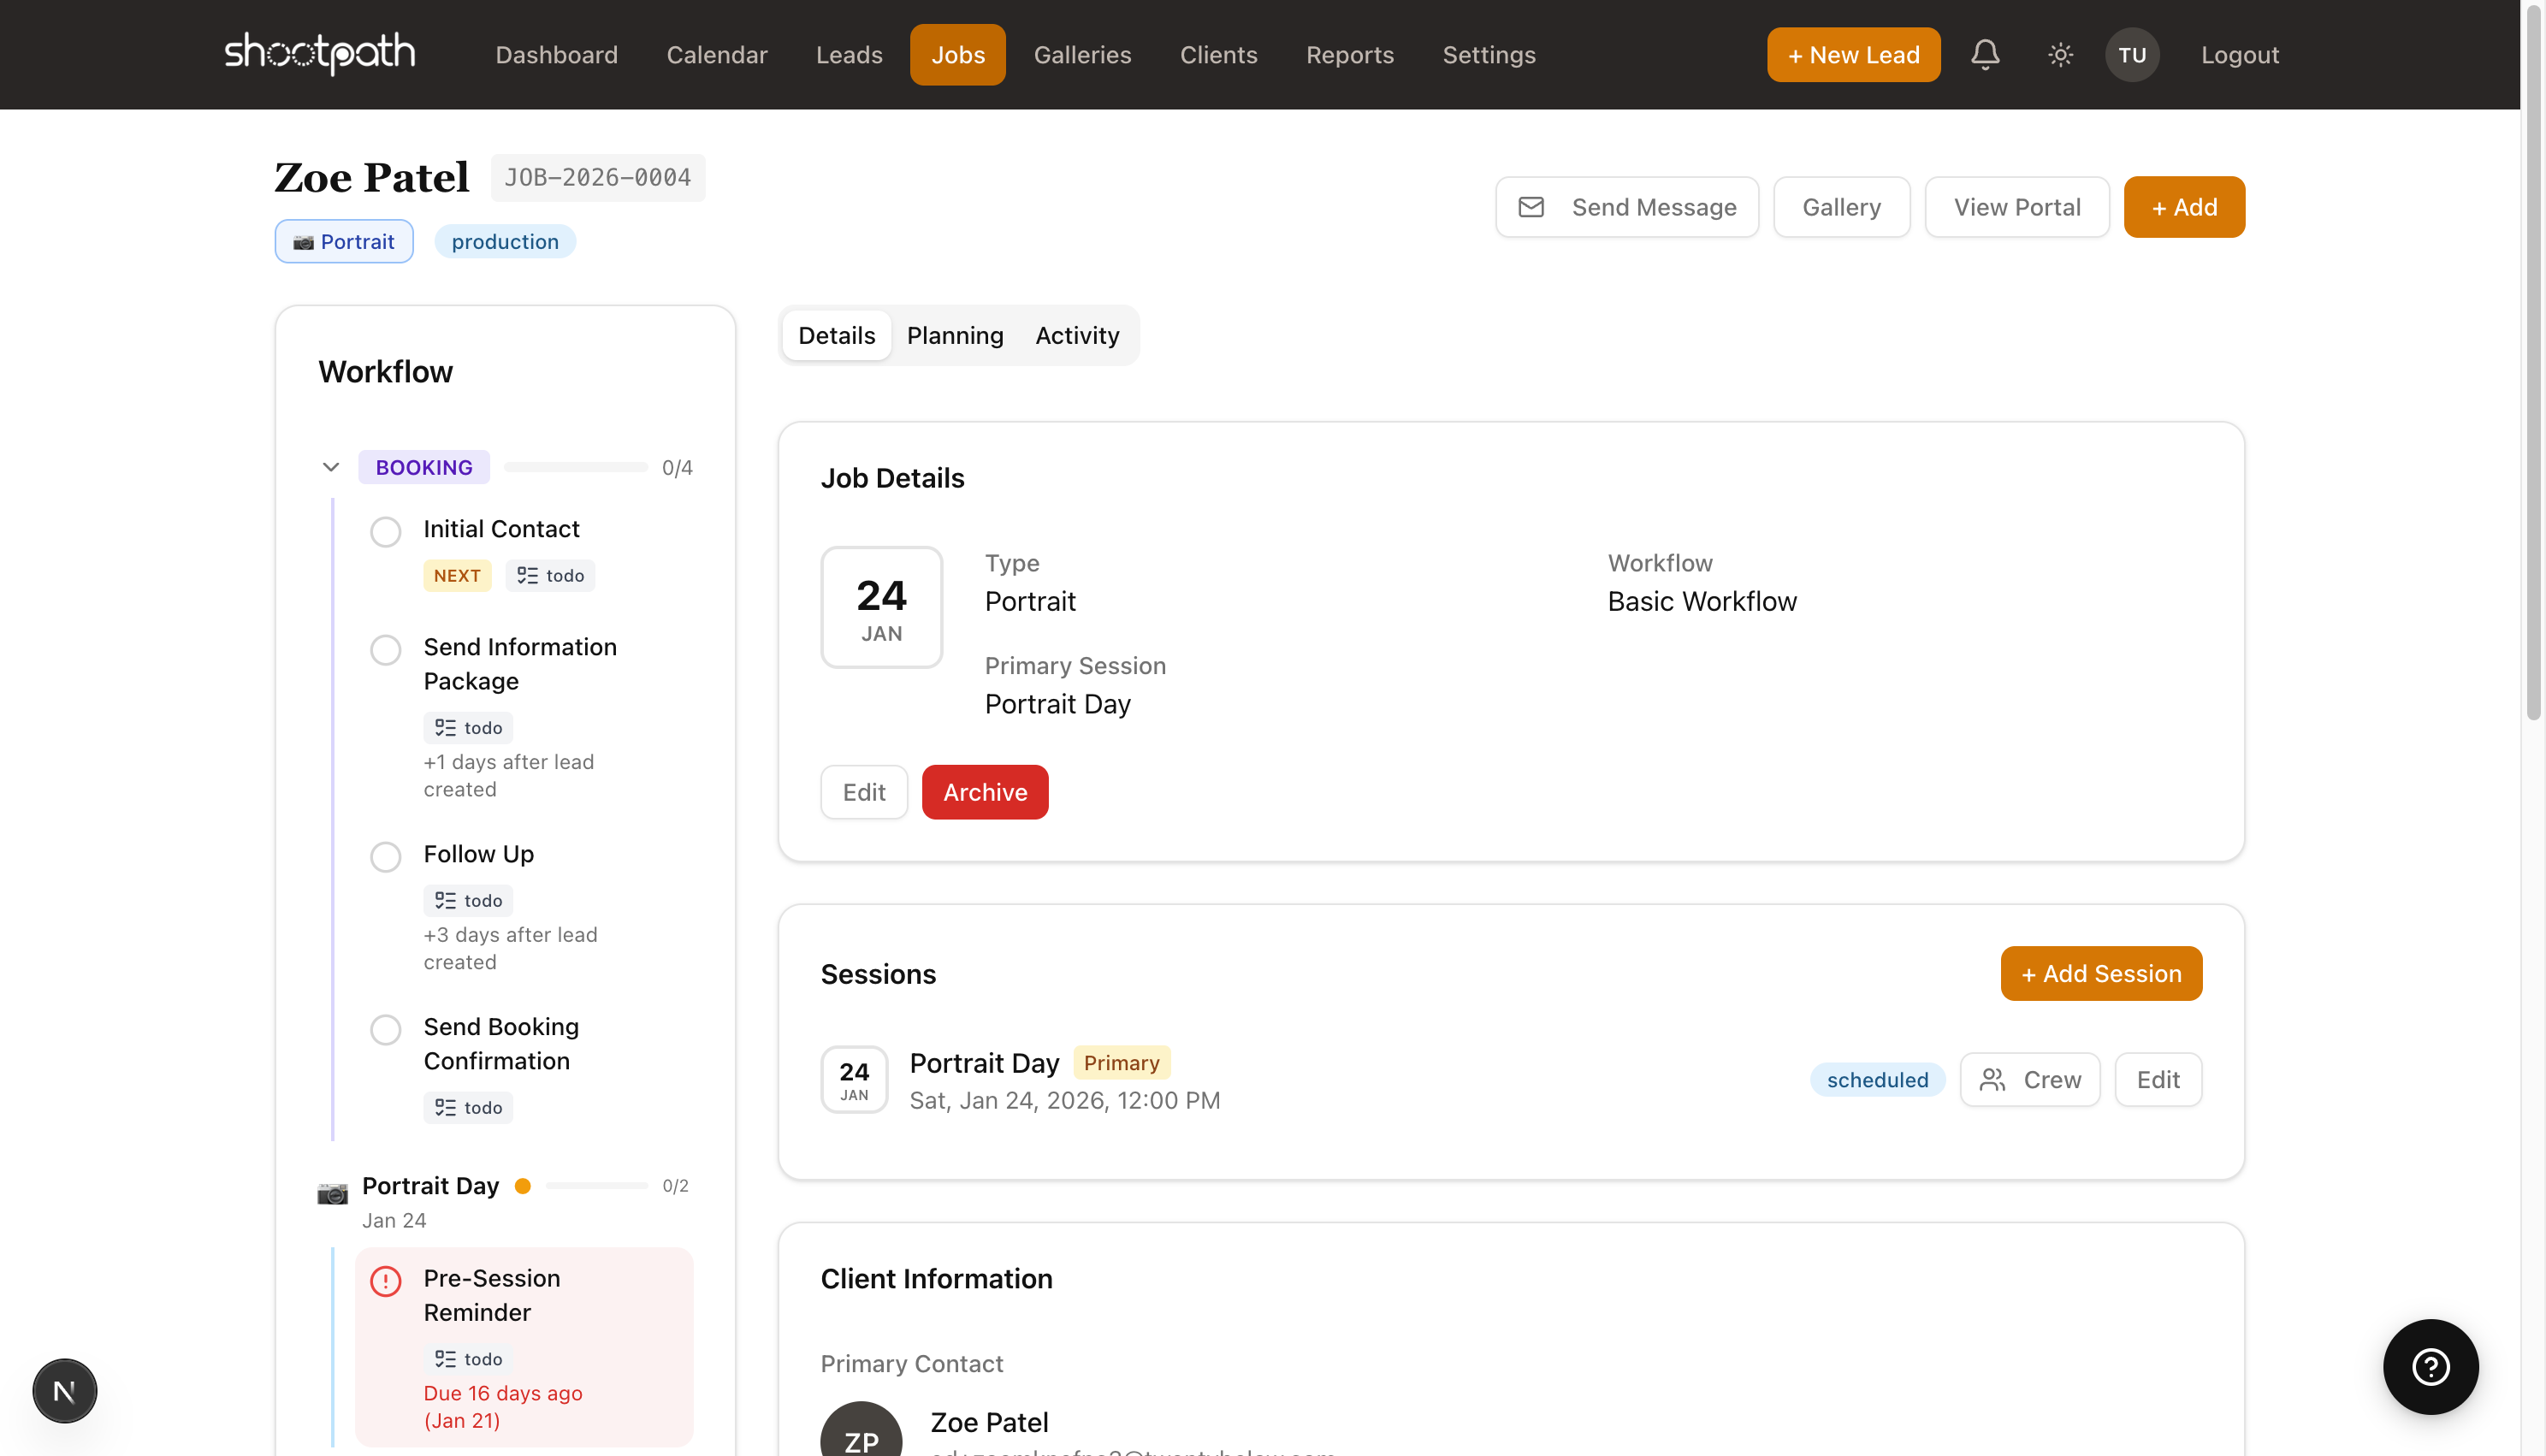Image resolution: width=2546 pixels, height=1456 pixels.
Task: Toggle the light/dark theme sun icon
Action: click(x=2060, y=54)
